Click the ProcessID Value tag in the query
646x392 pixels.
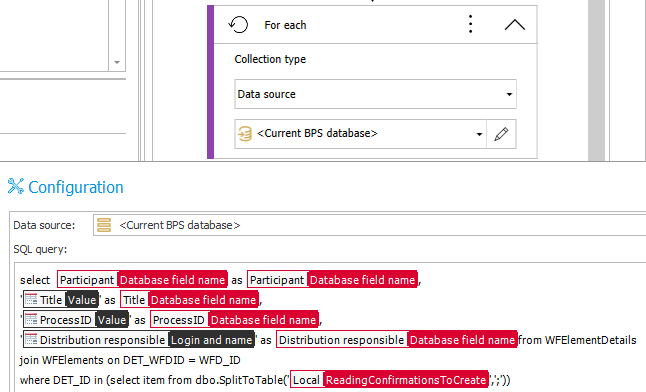76,320
